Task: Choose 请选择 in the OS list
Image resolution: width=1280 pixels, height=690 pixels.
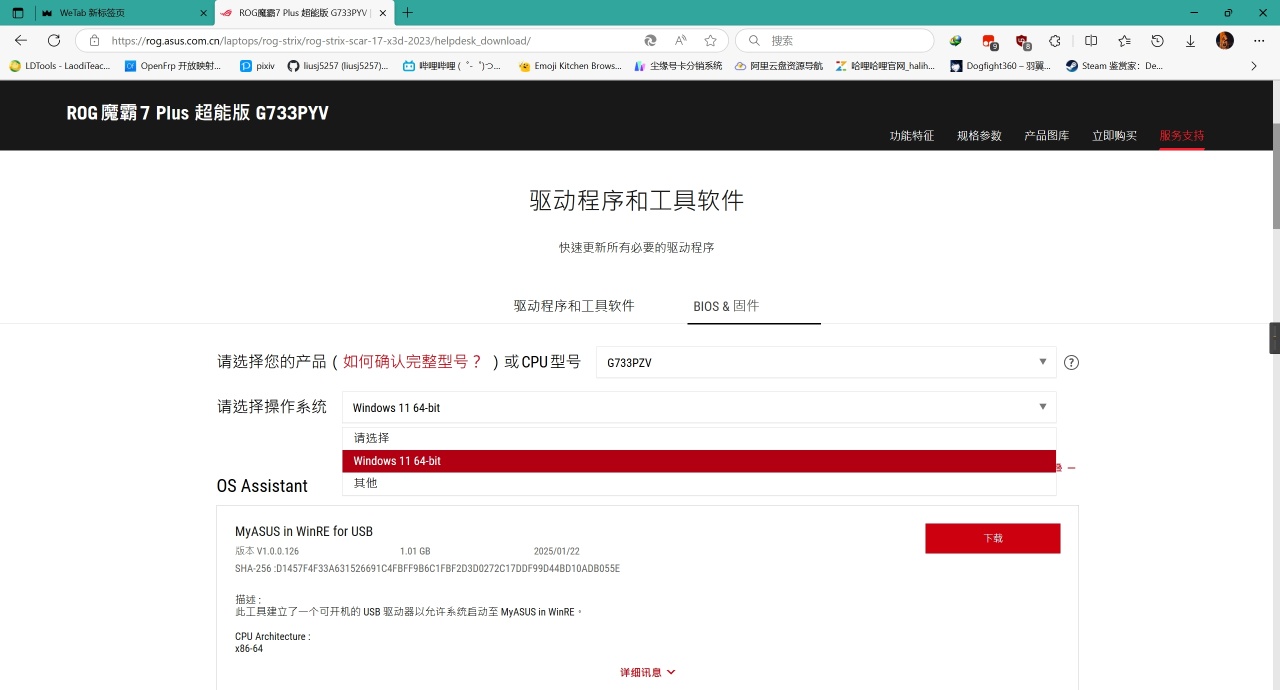Action: tap(699, 438)
